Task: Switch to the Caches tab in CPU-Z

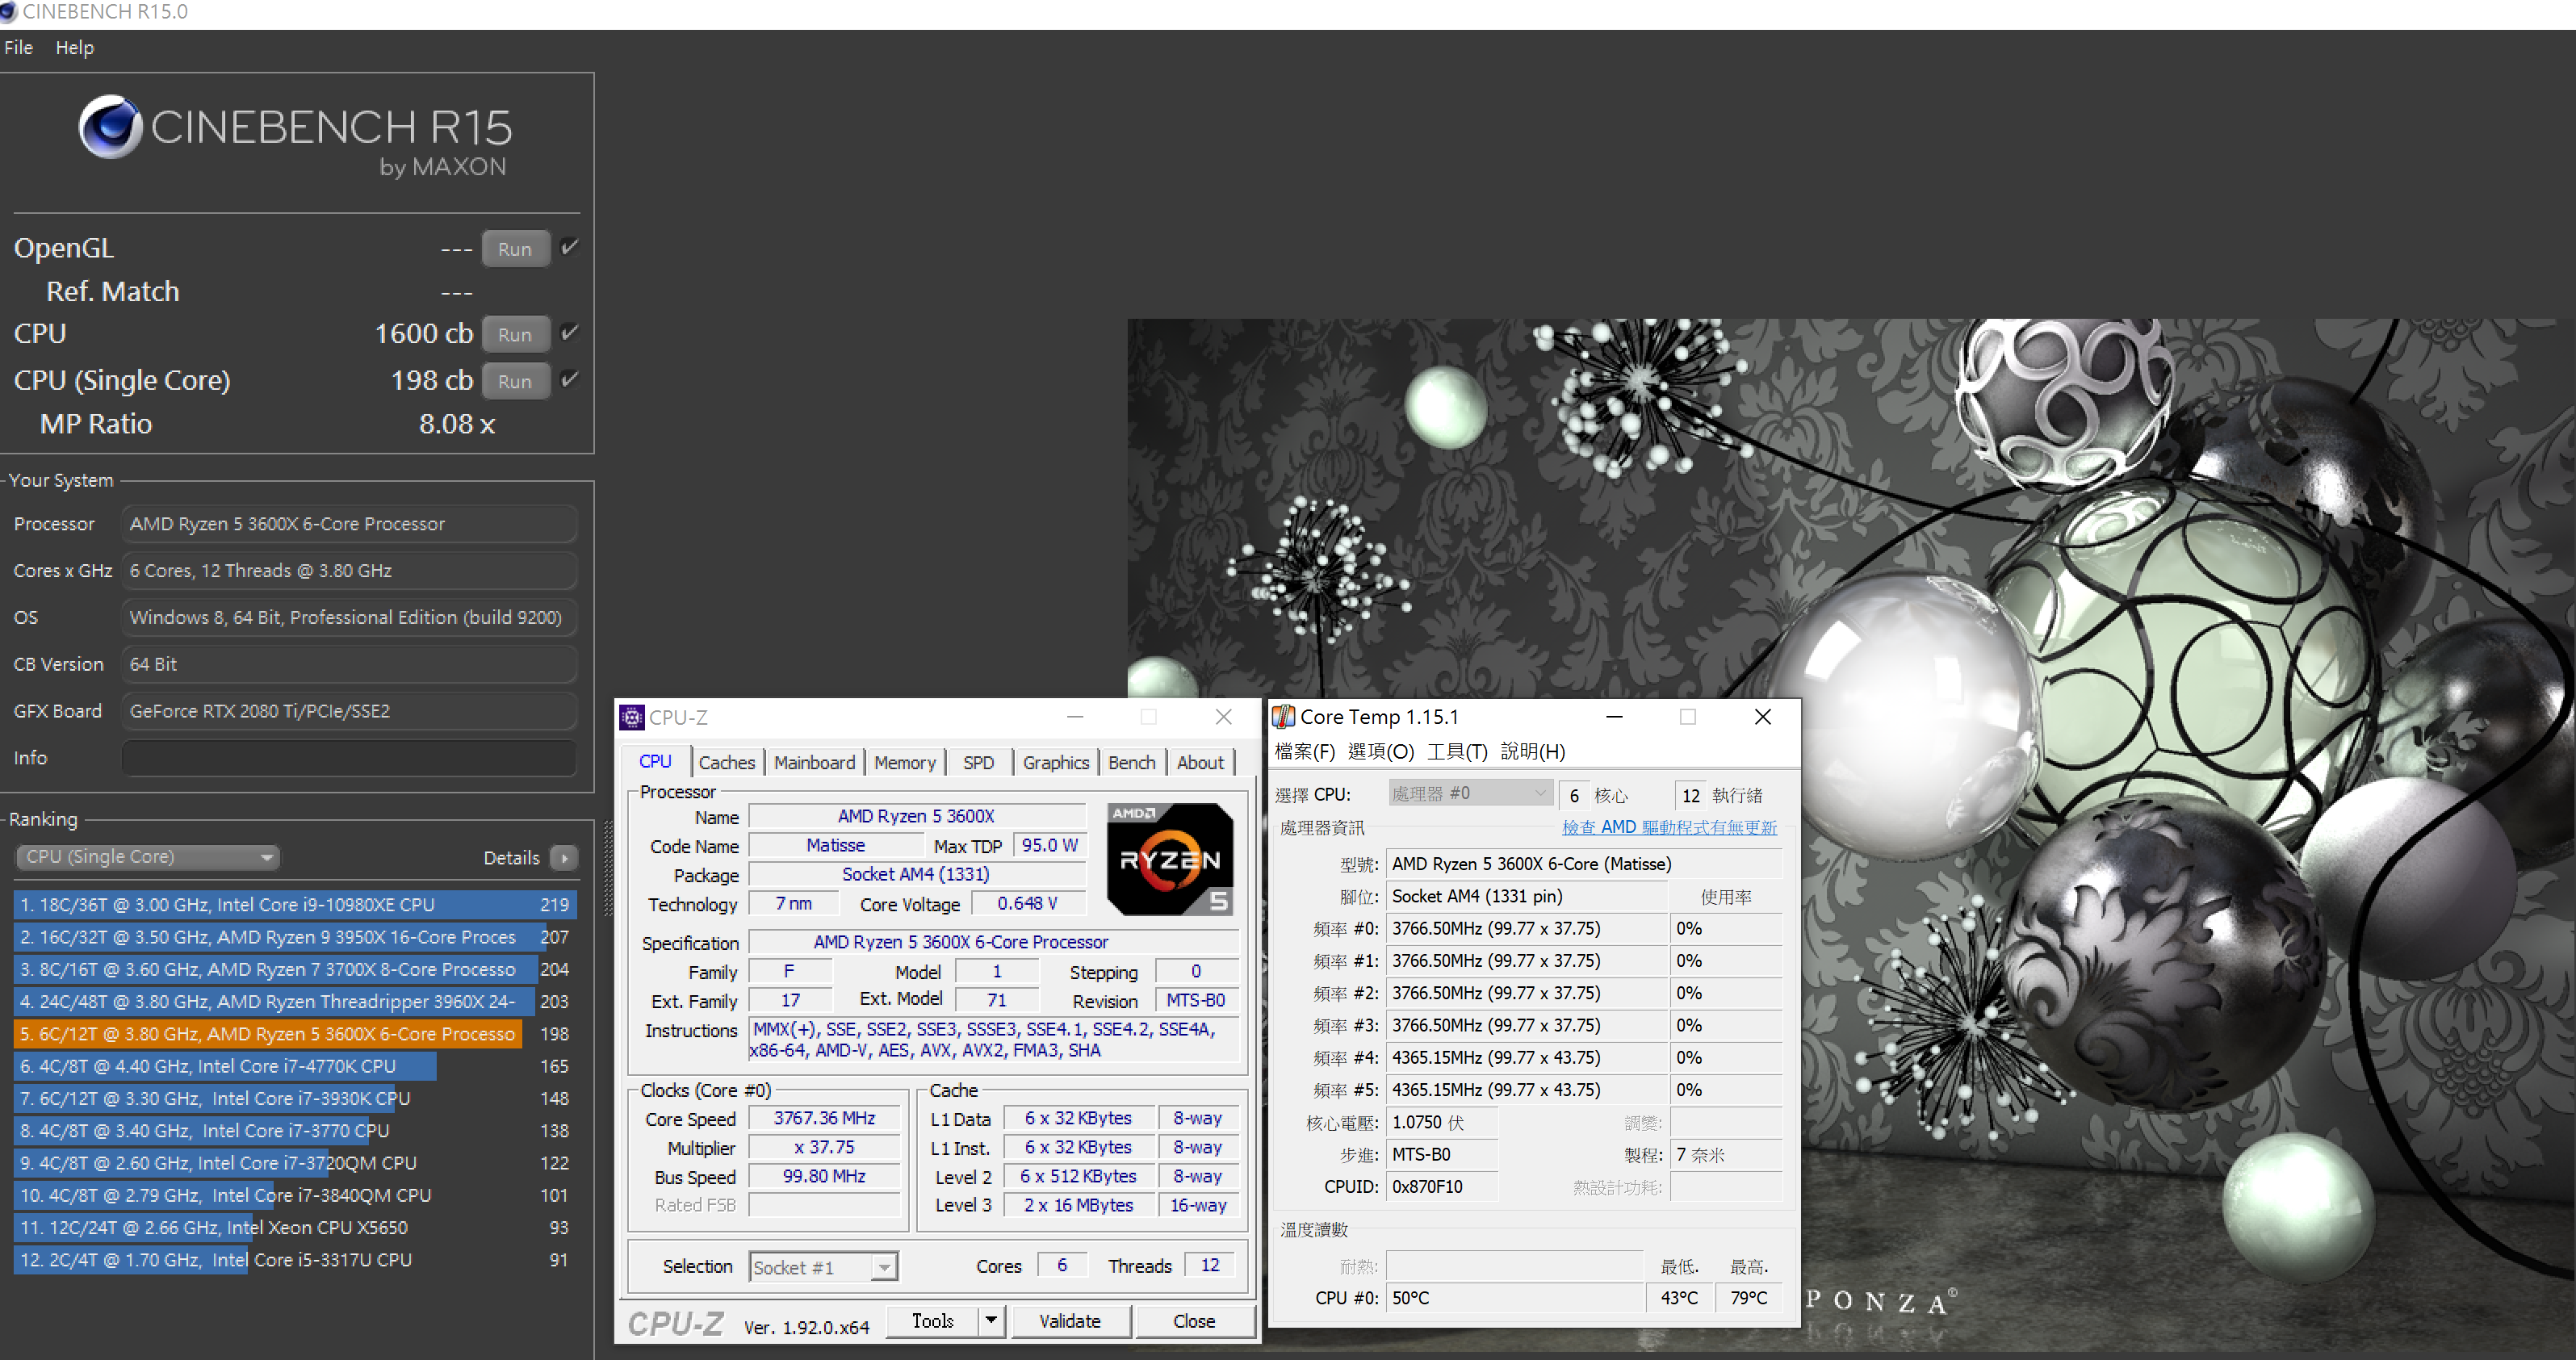Action: pos(727,762)
